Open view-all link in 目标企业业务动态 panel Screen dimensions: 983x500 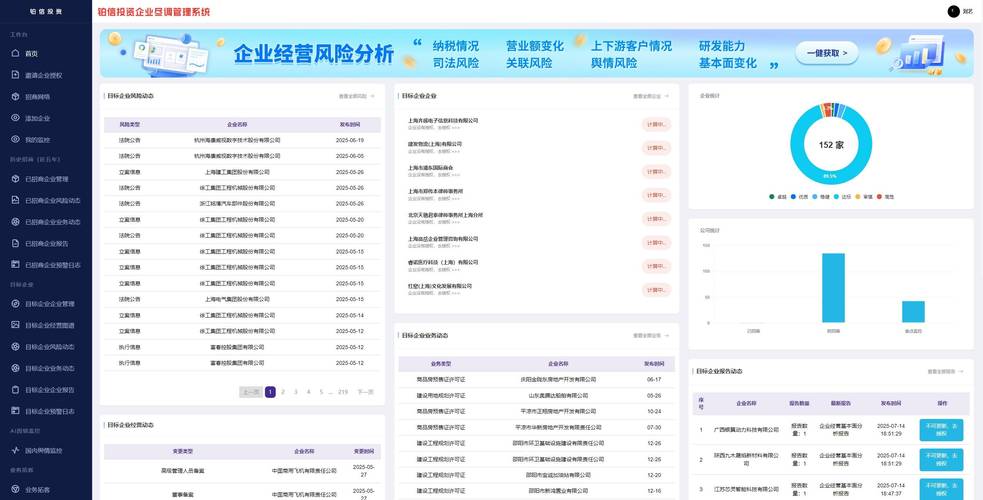[651, 336]
